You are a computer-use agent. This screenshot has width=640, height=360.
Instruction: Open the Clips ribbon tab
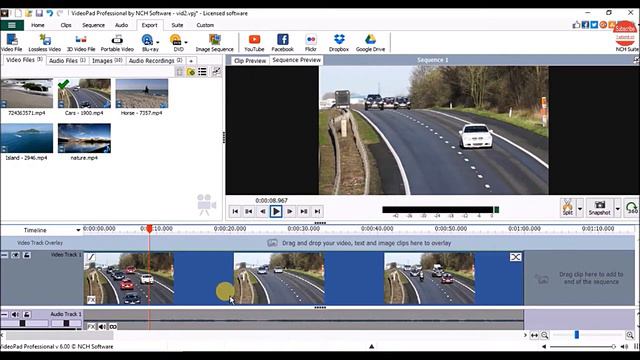point(66,25)
